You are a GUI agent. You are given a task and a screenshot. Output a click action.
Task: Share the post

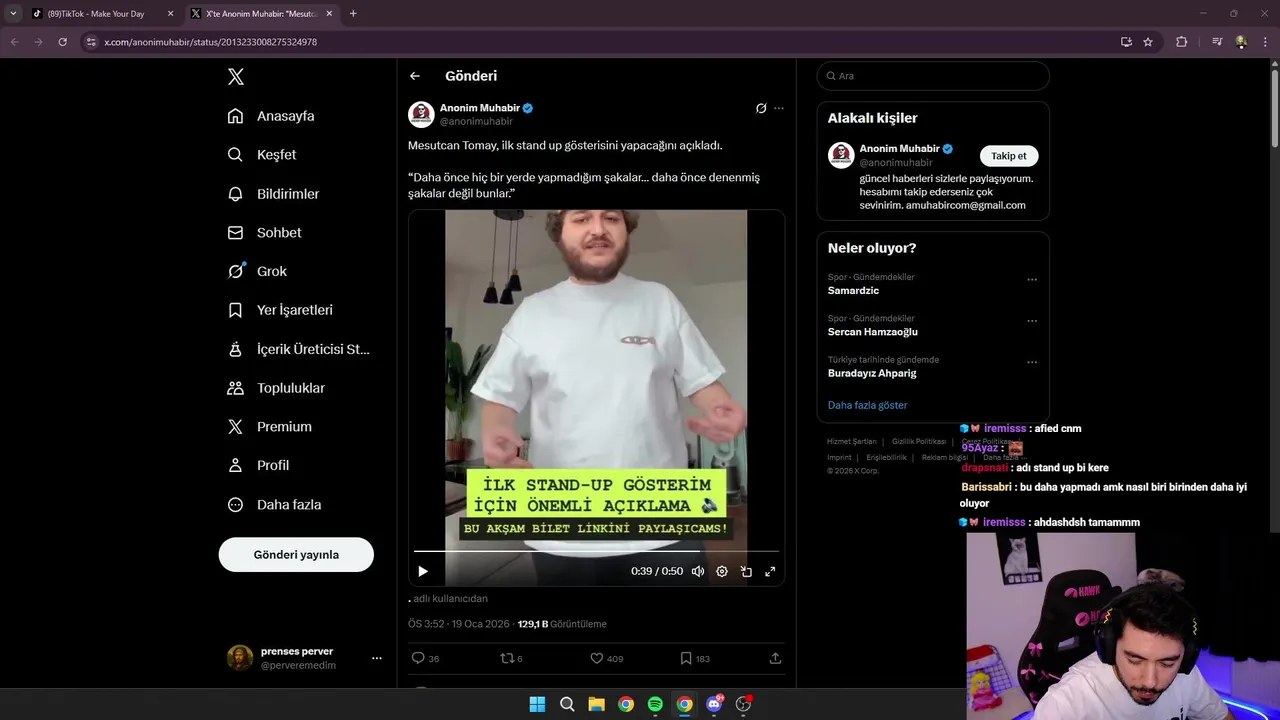coord(775,658)
